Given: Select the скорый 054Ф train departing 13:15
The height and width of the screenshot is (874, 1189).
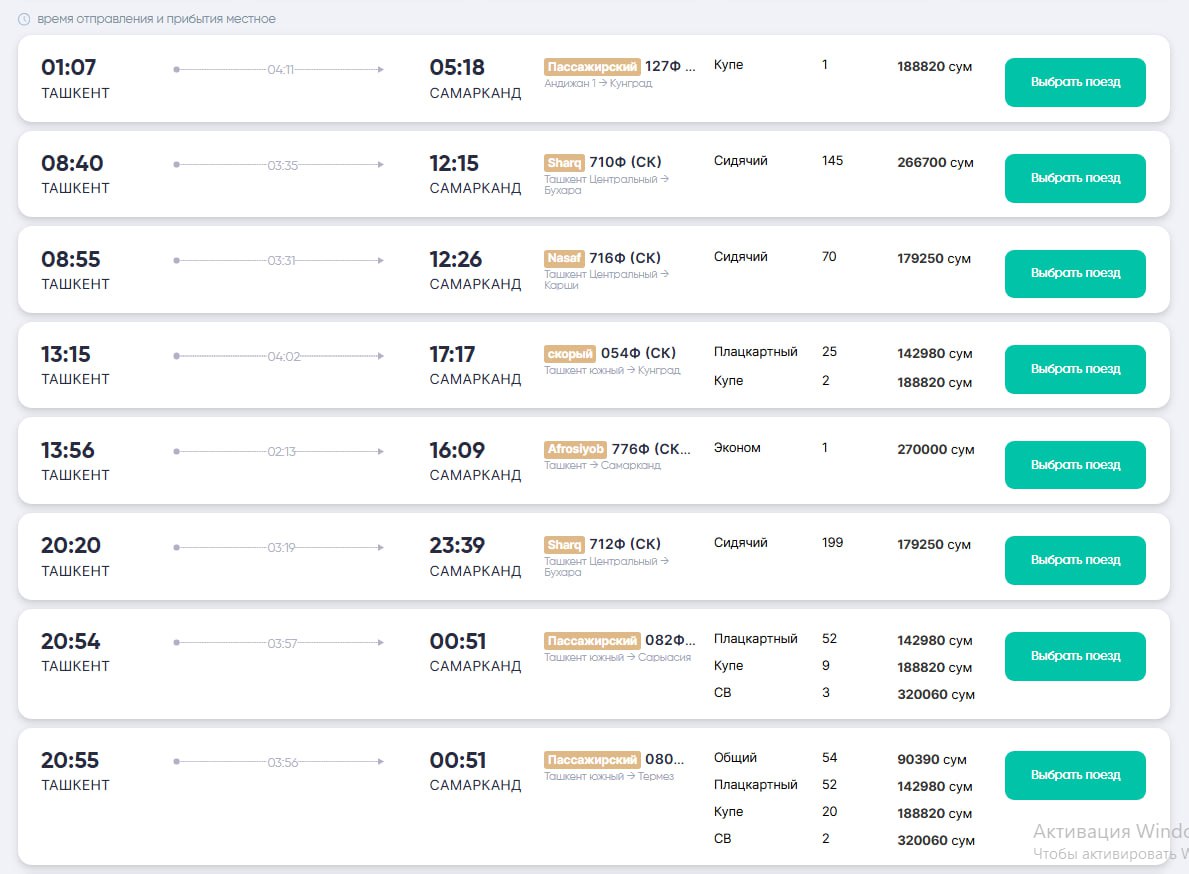Looking at the screenshot, I should [x=1074, y=369].
